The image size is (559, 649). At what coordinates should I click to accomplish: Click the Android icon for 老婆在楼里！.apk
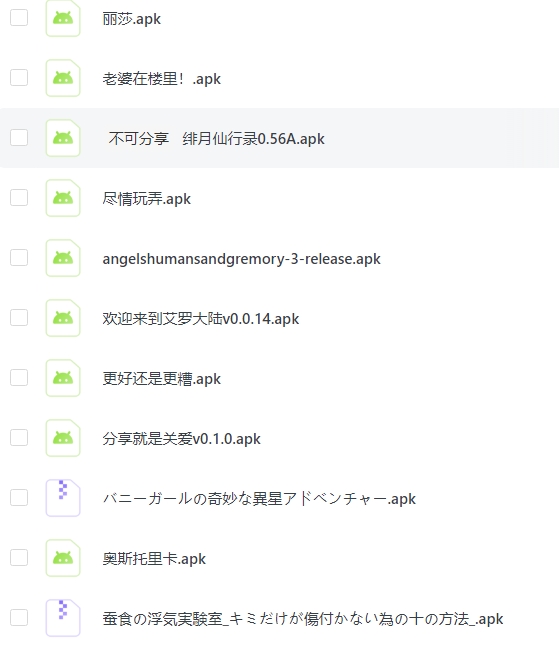(x=63, y=78)
